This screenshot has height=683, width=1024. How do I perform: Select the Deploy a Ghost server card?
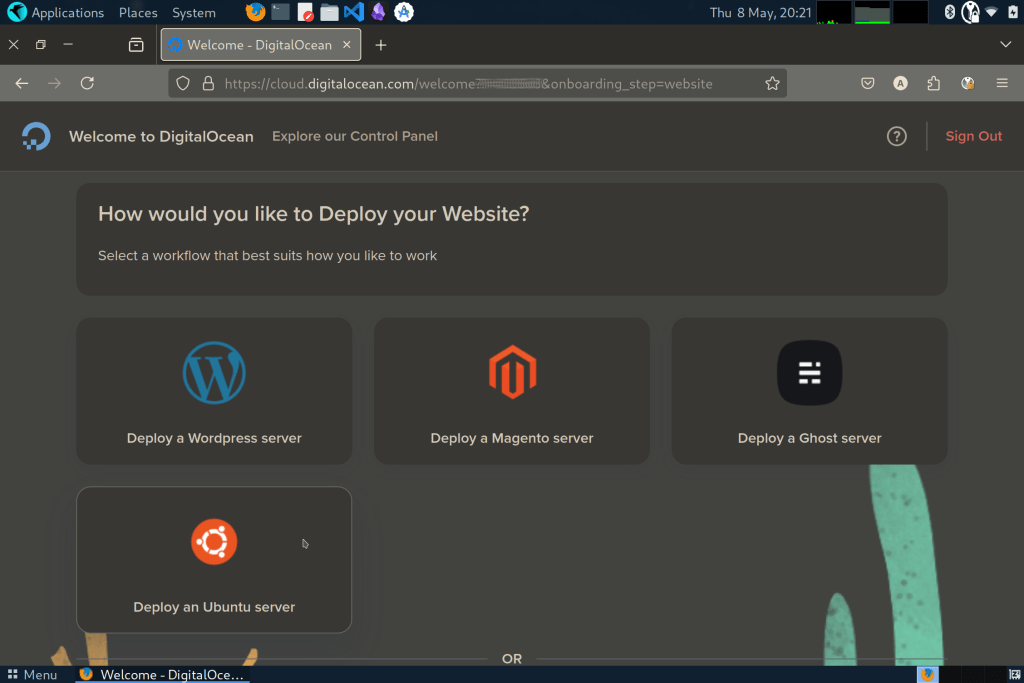(809, 390)
